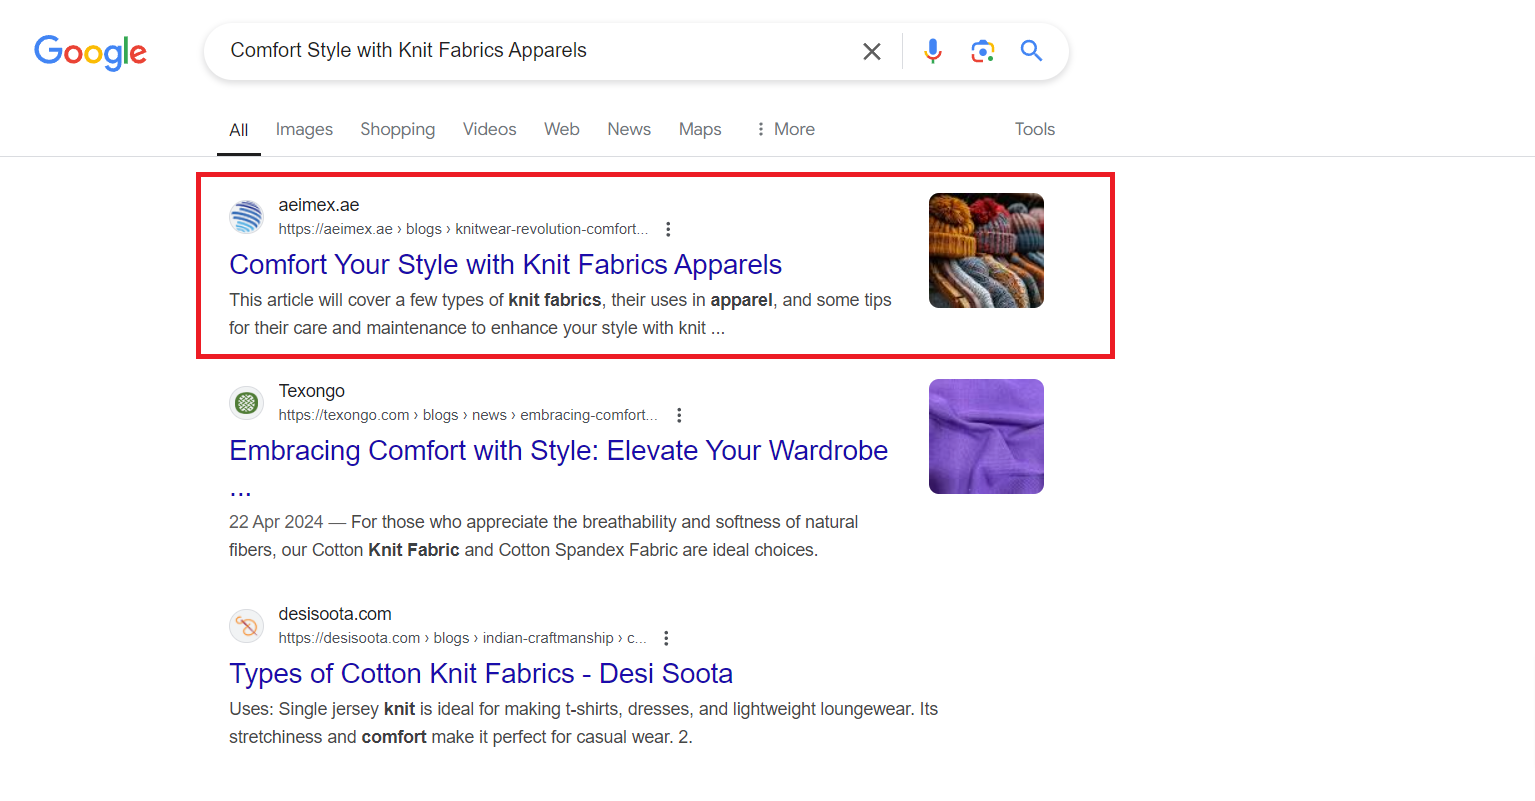The image size is (1535, 801).
Task: Click the blue magnifier search button
Action: (x=1031, y=51)
